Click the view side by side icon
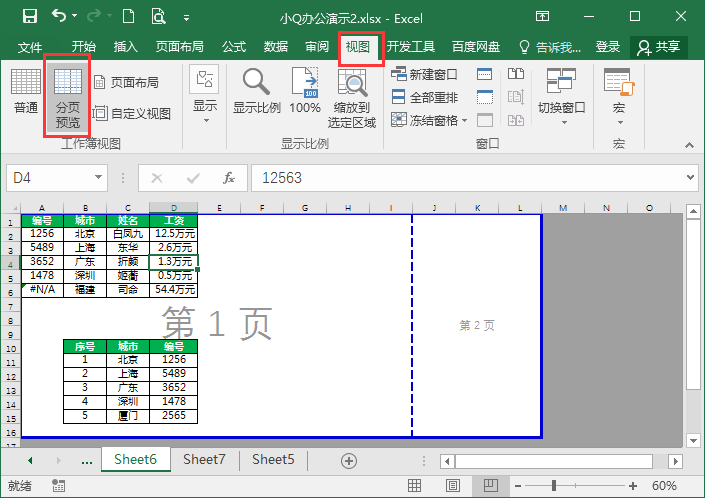The width and height of the screenshot is (705, 498). (516, 74)
